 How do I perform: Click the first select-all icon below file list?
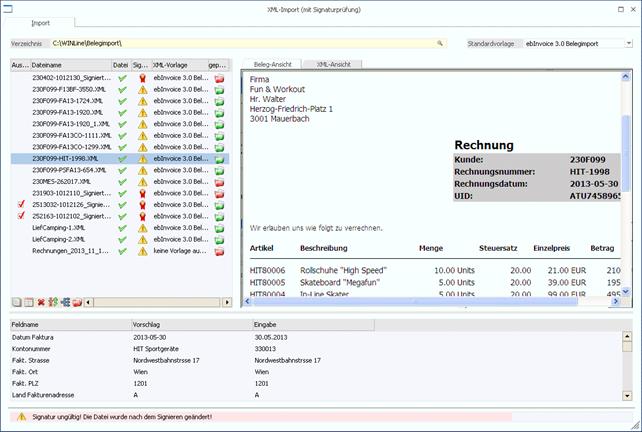point(16,302)
